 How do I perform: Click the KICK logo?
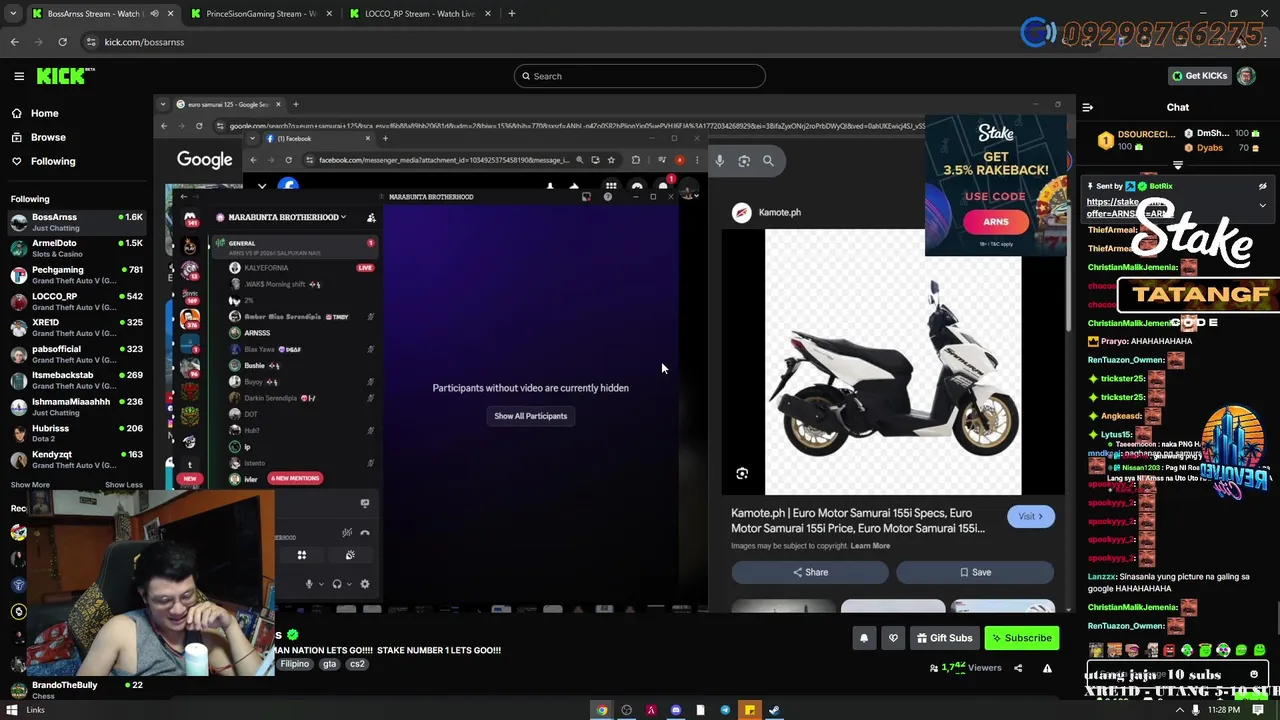[x=65, y=76]
